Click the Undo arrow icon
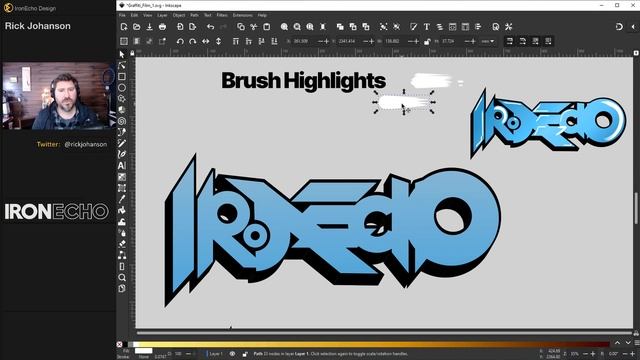The height and width of the screenshot is (360, 640). click(210, 27)
